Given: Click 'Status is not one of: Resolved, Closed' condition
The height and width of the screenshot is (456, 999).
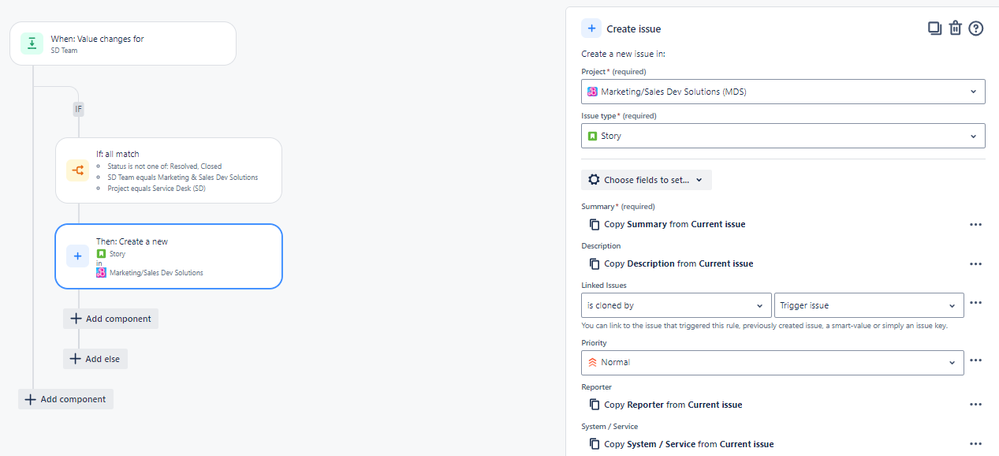Looking at the screenshot, I should 164,166.
